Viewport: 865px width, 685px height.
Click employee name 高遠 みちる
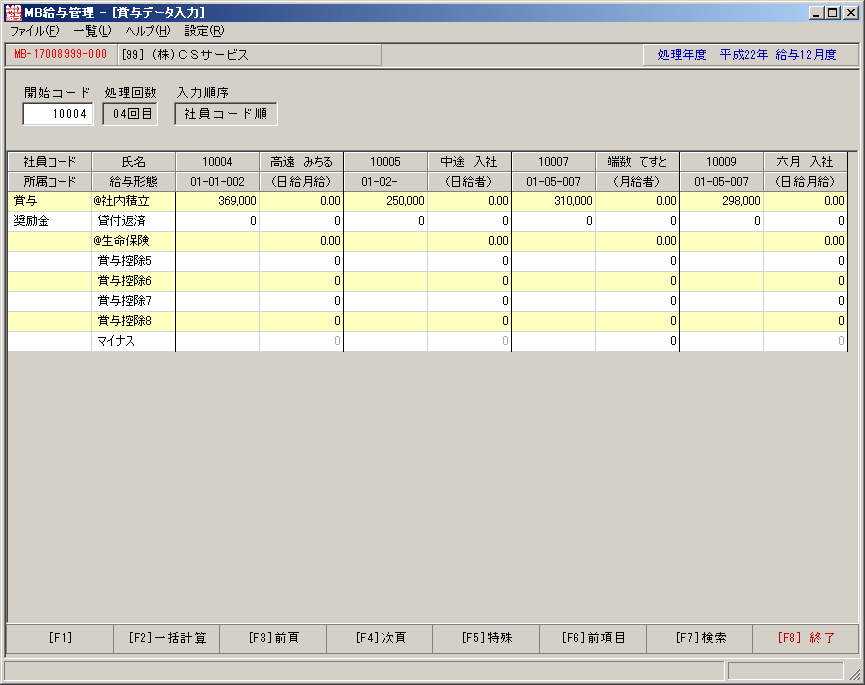[x=301, y=162]
